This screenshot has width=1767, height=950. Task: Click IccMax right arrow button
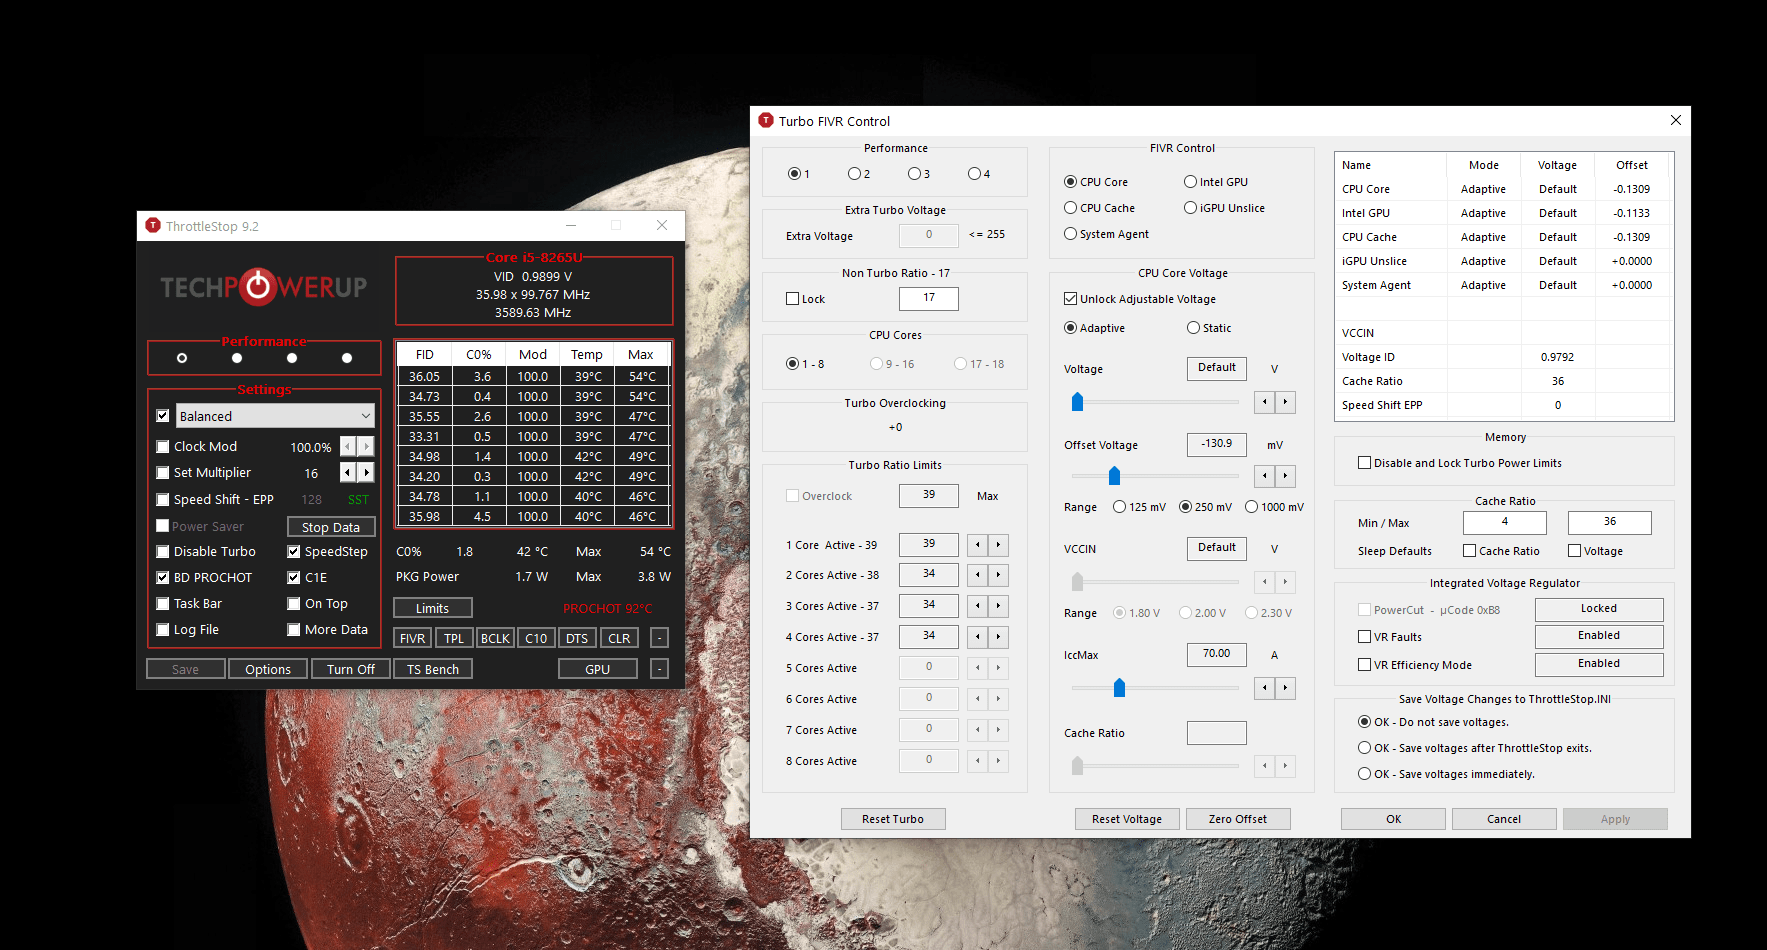pyautogui.click(x=1286, y=688)
